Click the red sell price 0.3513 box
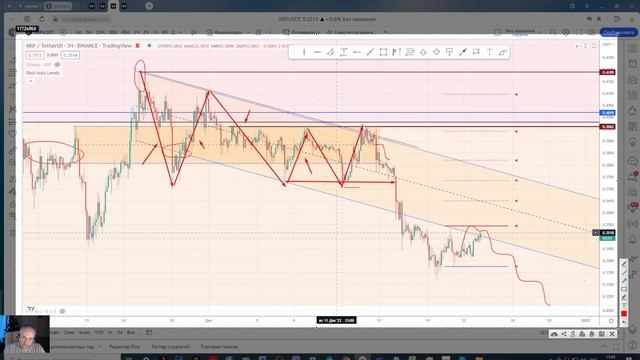The height and width of the screenshot is (360, 640). click(35, 55)
